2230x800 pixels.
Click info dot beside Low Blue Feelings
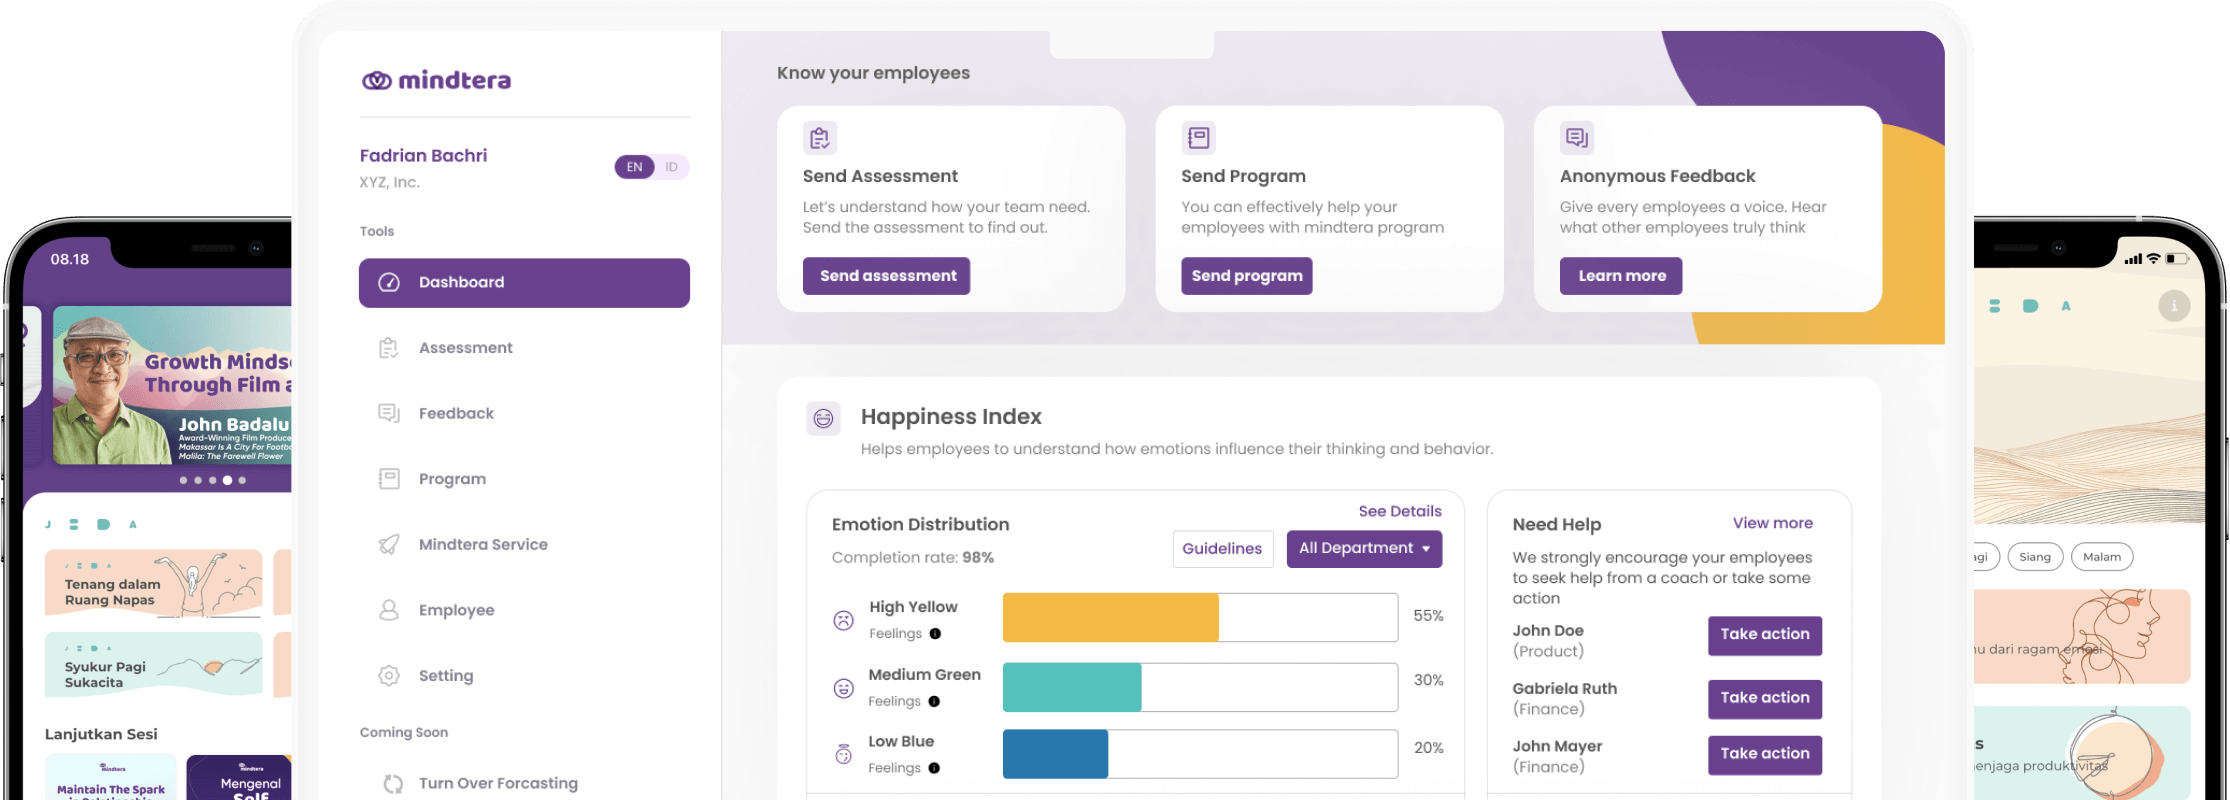934,768
